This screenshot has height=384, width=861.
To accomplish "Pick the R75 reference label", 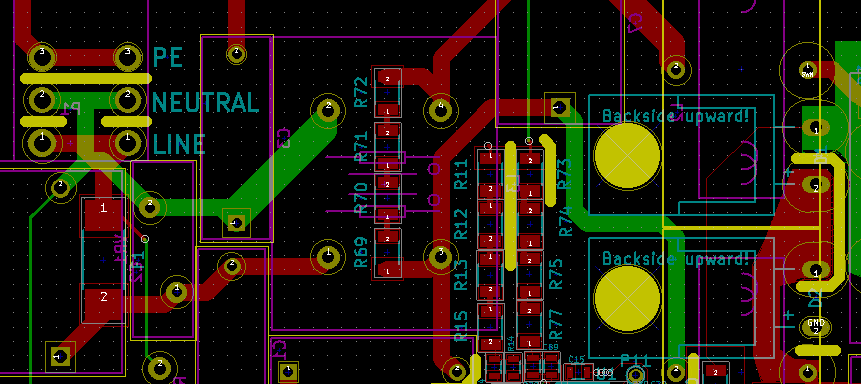I will (x=556, y=274).
